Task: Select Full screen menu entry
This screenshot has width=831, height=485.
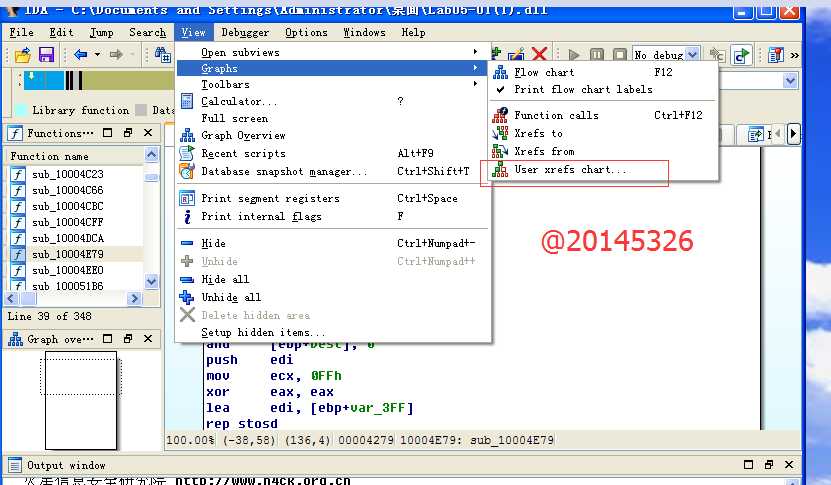Action: (333, 118)
